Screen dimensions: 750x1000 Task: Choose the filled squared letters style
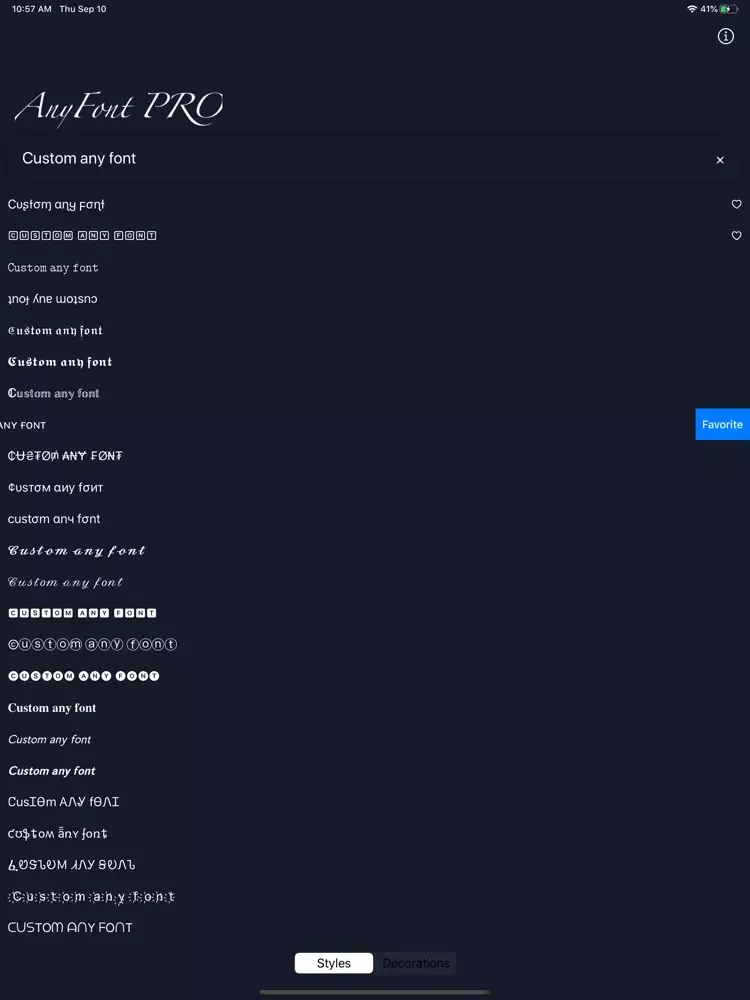82,613
